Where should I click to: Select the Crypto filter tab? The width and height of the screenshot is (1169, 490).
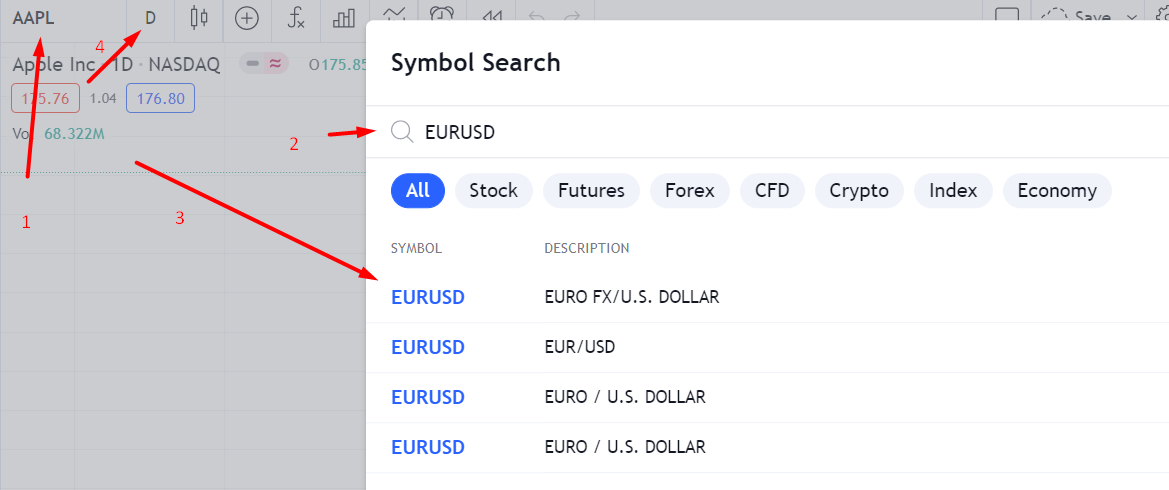[859, 190]
